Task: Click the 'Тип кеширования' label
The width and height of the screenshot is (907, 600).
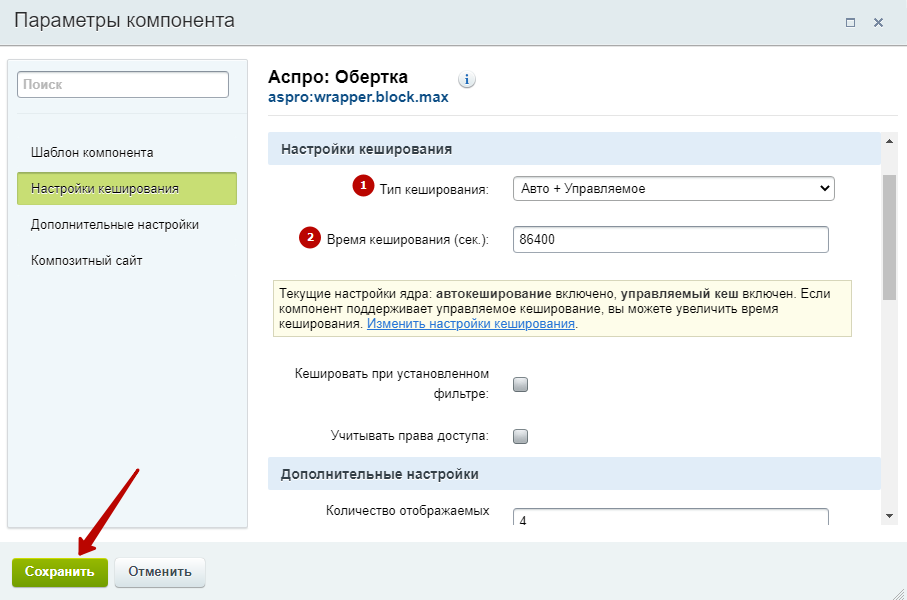Action: click(x=434, y=189)
